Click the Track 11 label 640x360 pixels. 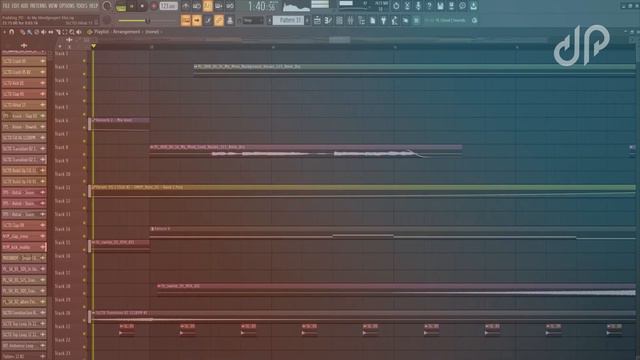[62, 188]
